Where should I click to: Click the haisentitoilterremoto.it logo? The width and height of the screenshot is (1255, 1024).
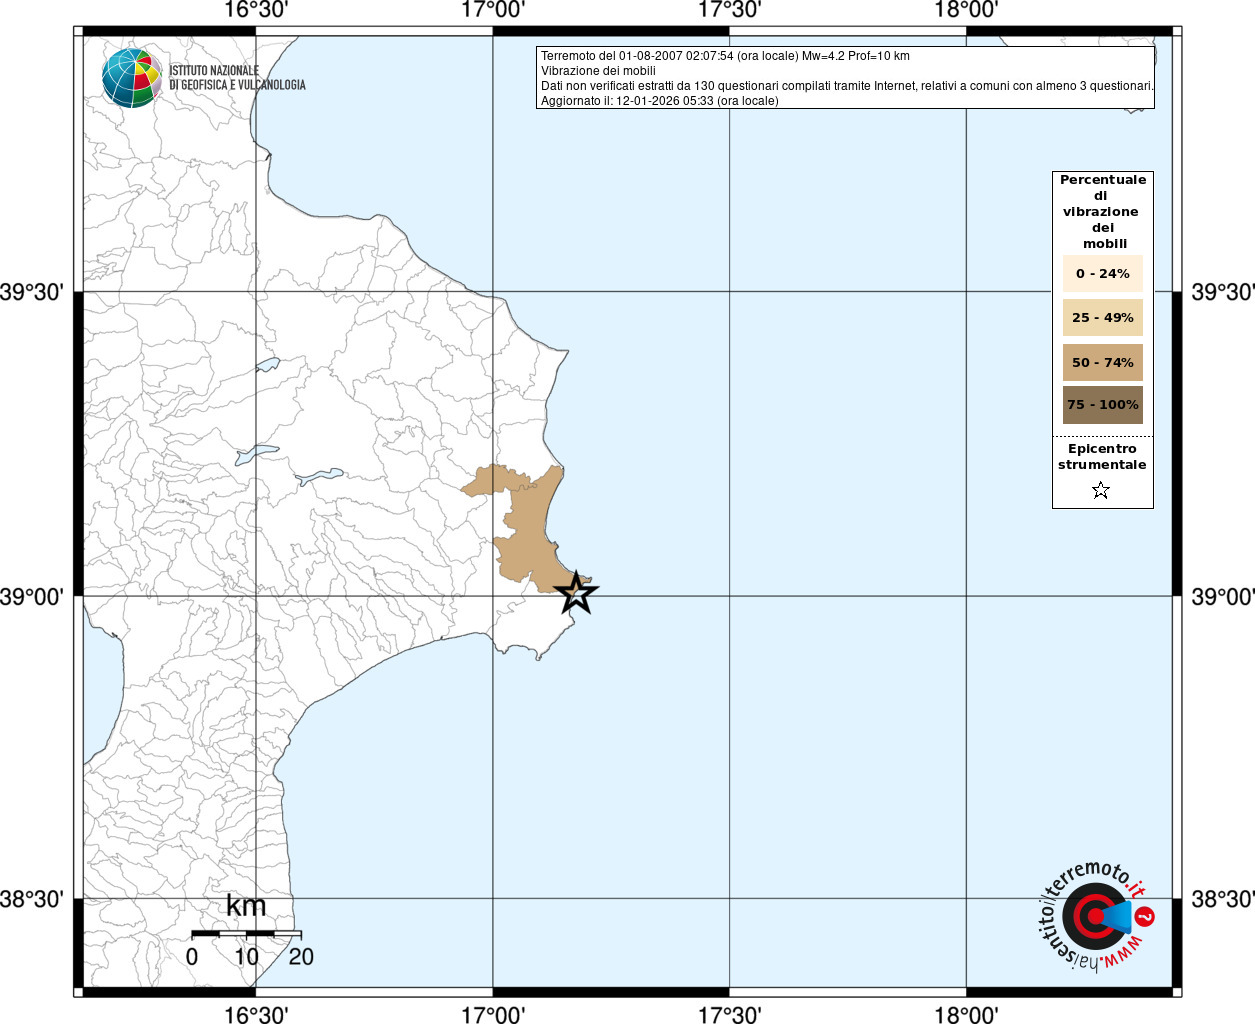coord(1097,916)
